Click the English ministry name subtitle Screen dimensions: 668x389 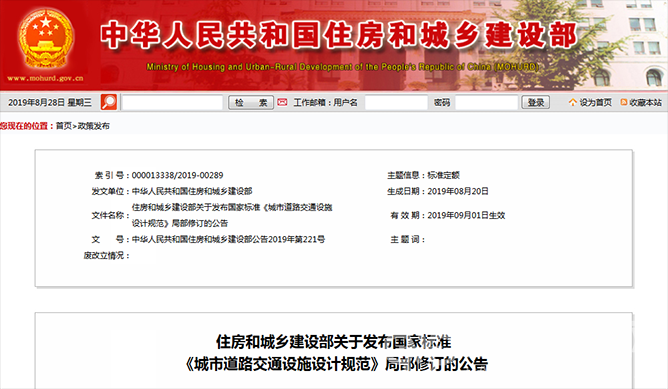click(343, 67)
